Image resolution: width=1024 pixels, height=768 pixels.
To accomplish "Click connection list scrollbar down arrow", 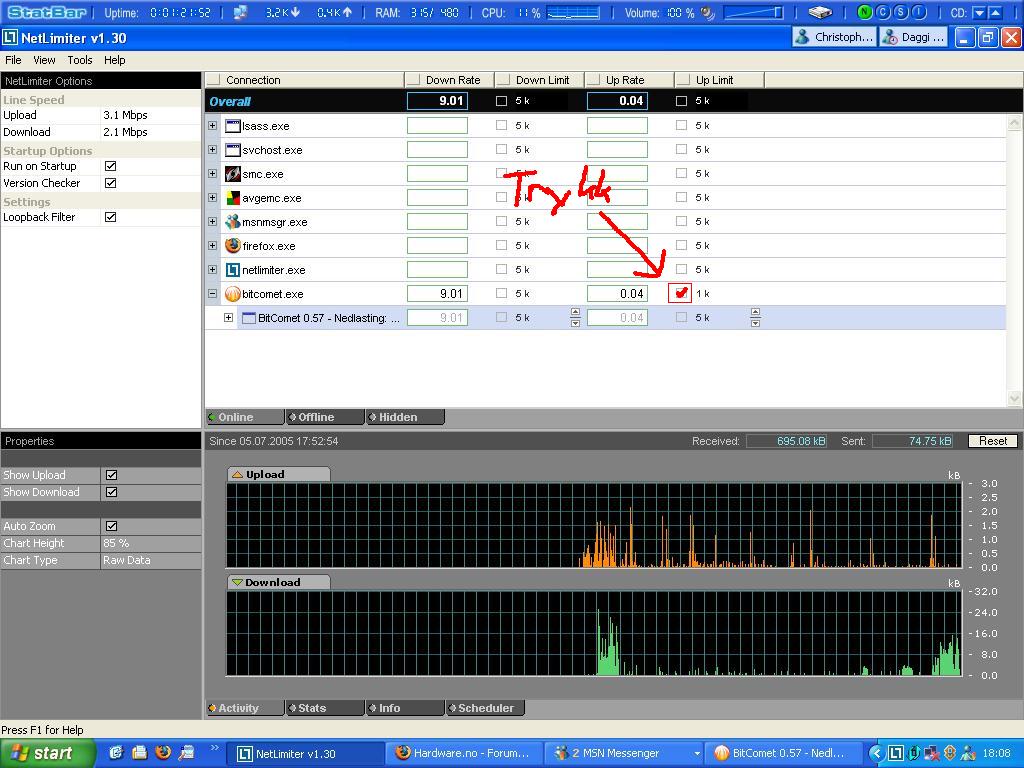I will [1014, 398].
